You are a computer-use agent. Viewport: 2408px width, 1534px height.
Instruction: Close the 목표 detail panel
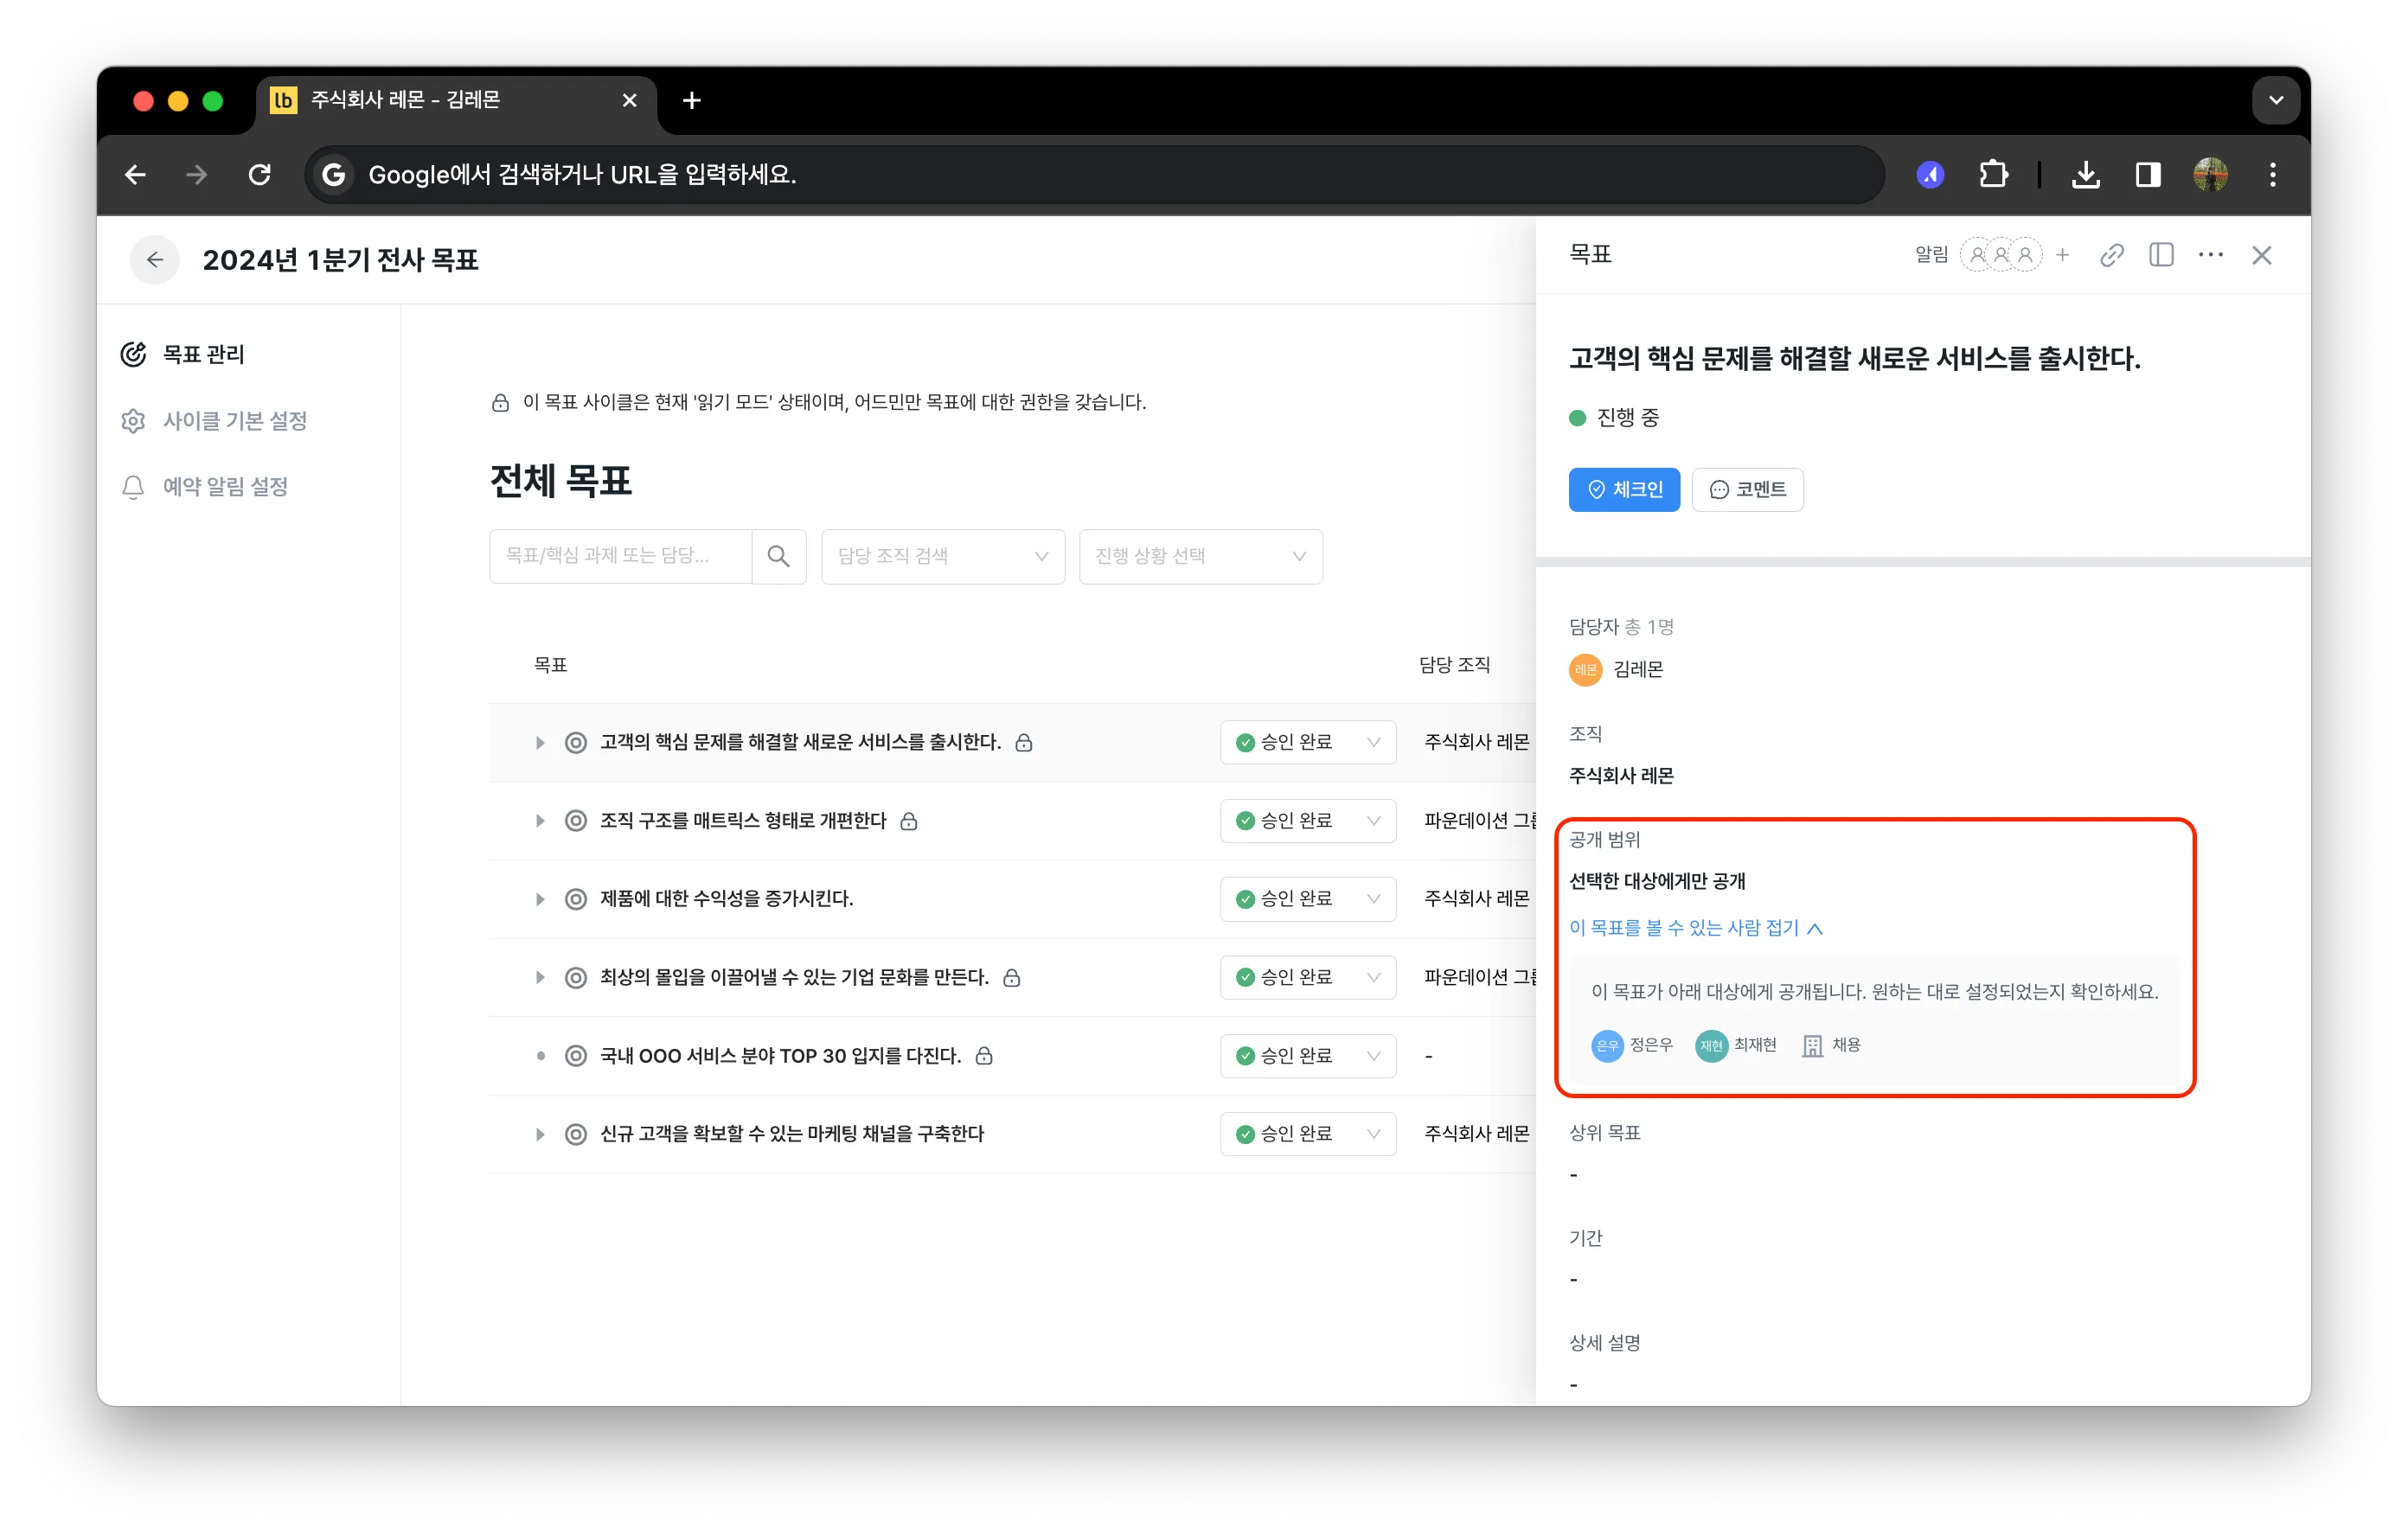(2262, 255)
